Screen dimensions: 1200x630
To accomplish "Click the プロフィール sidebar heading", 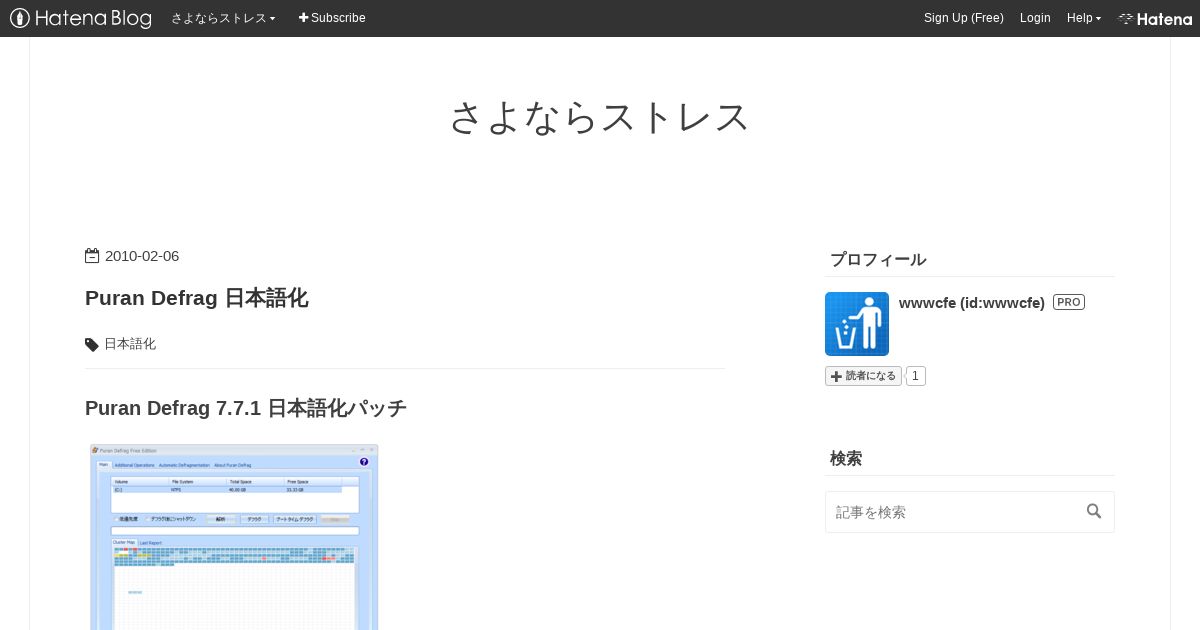I will click(x=878, y=260).
